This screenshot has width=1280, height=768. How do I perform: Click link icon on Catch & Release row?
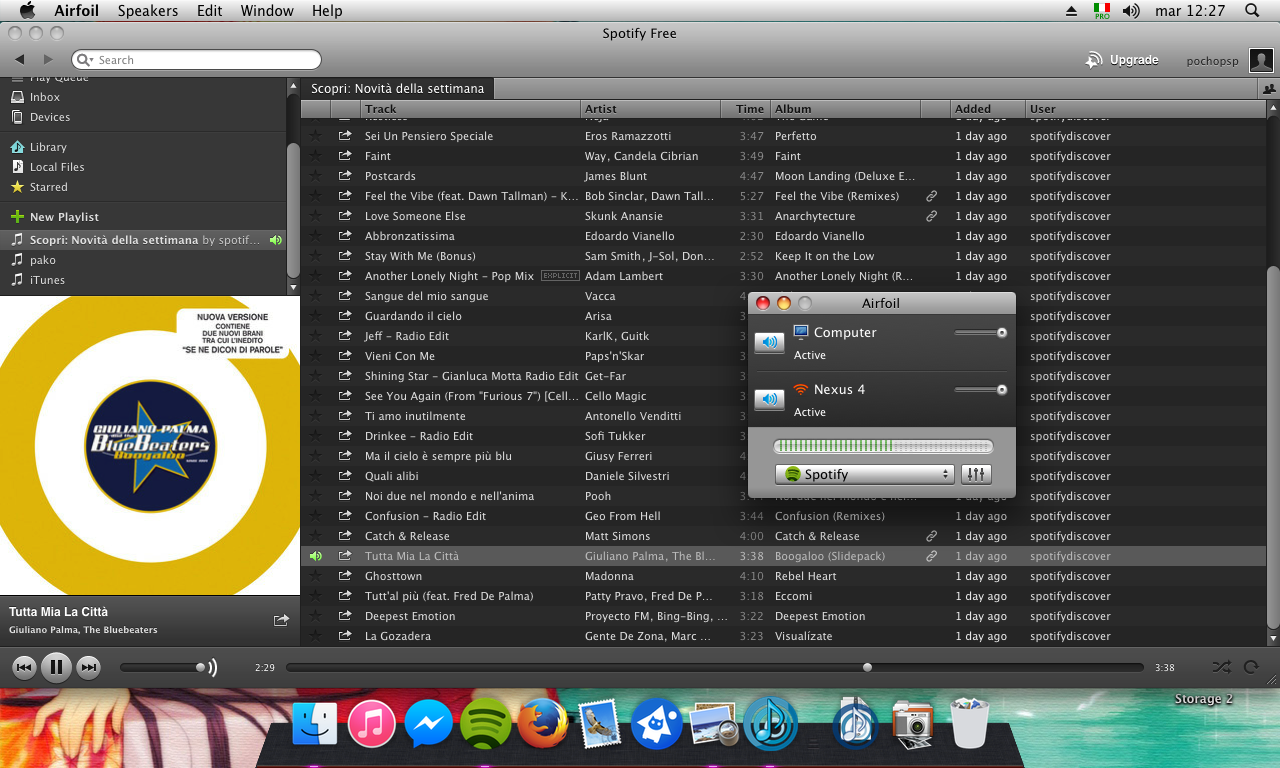[x=932, y=536]
